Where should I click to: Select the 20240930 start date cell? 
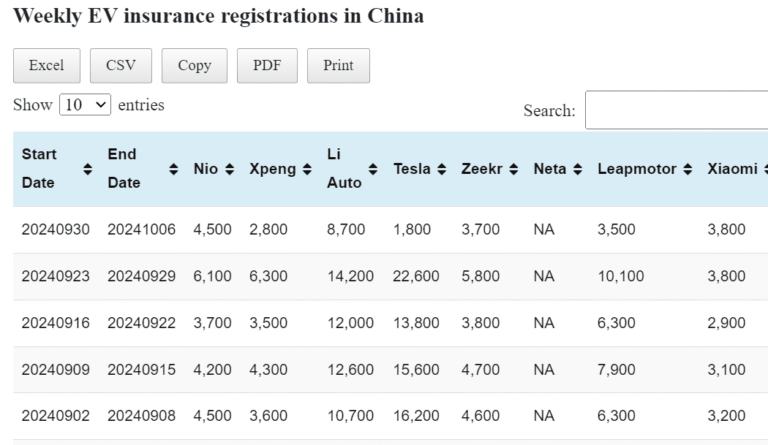55,230
